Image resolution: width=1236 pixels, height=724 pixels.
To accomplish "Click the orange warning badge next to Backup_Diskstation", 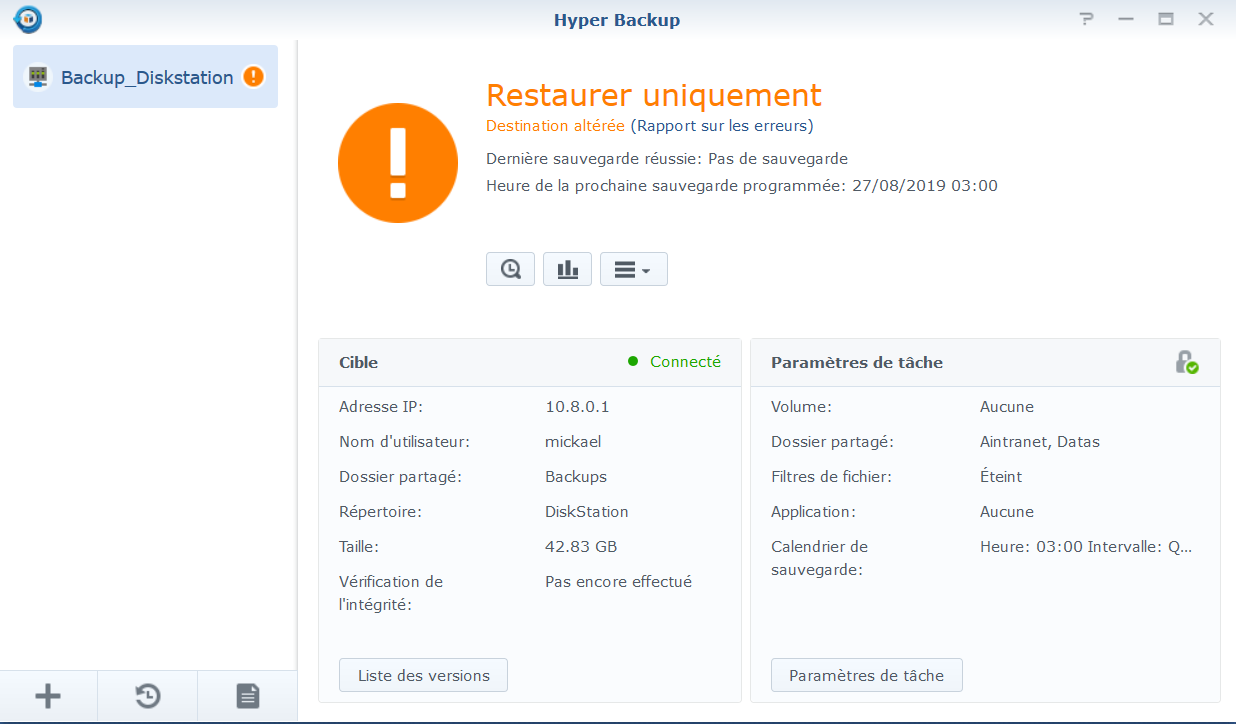I will tap(254, 76).
